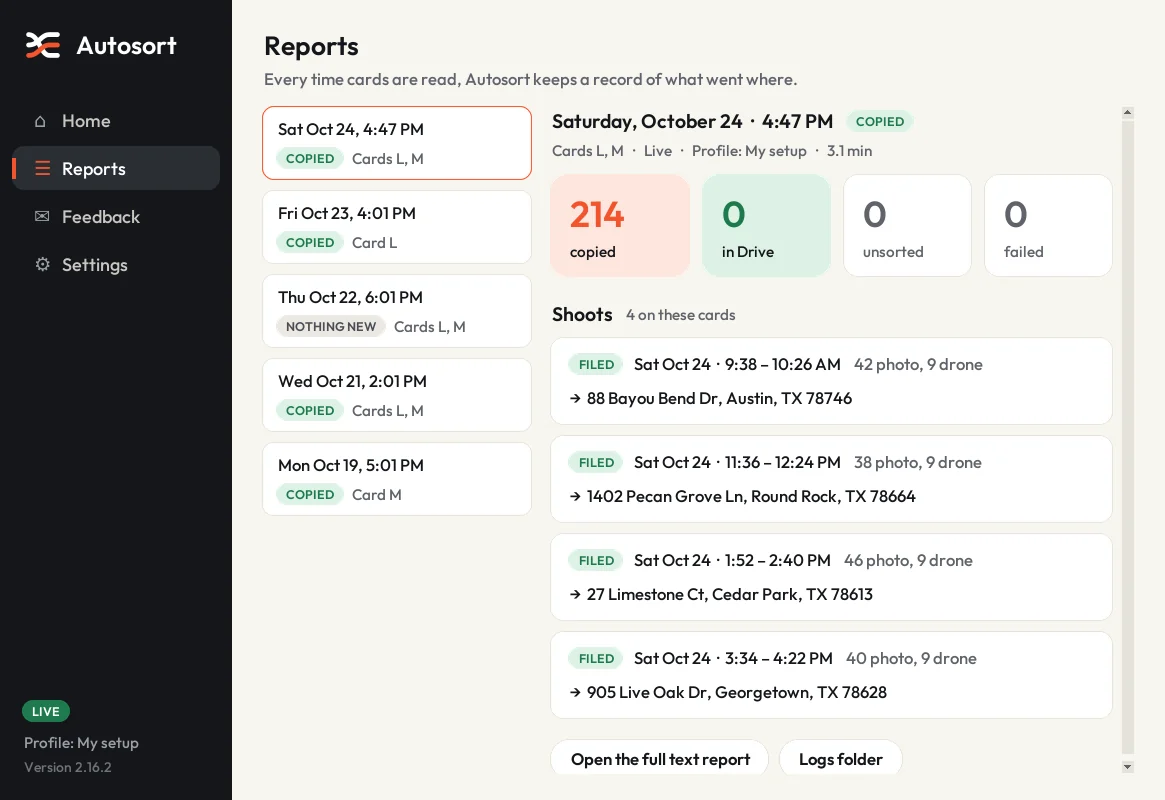Open the Wed Oct 21, 2:01 PM report
Viewport: 1165px width, 800px height.
[x=397, y=394]
